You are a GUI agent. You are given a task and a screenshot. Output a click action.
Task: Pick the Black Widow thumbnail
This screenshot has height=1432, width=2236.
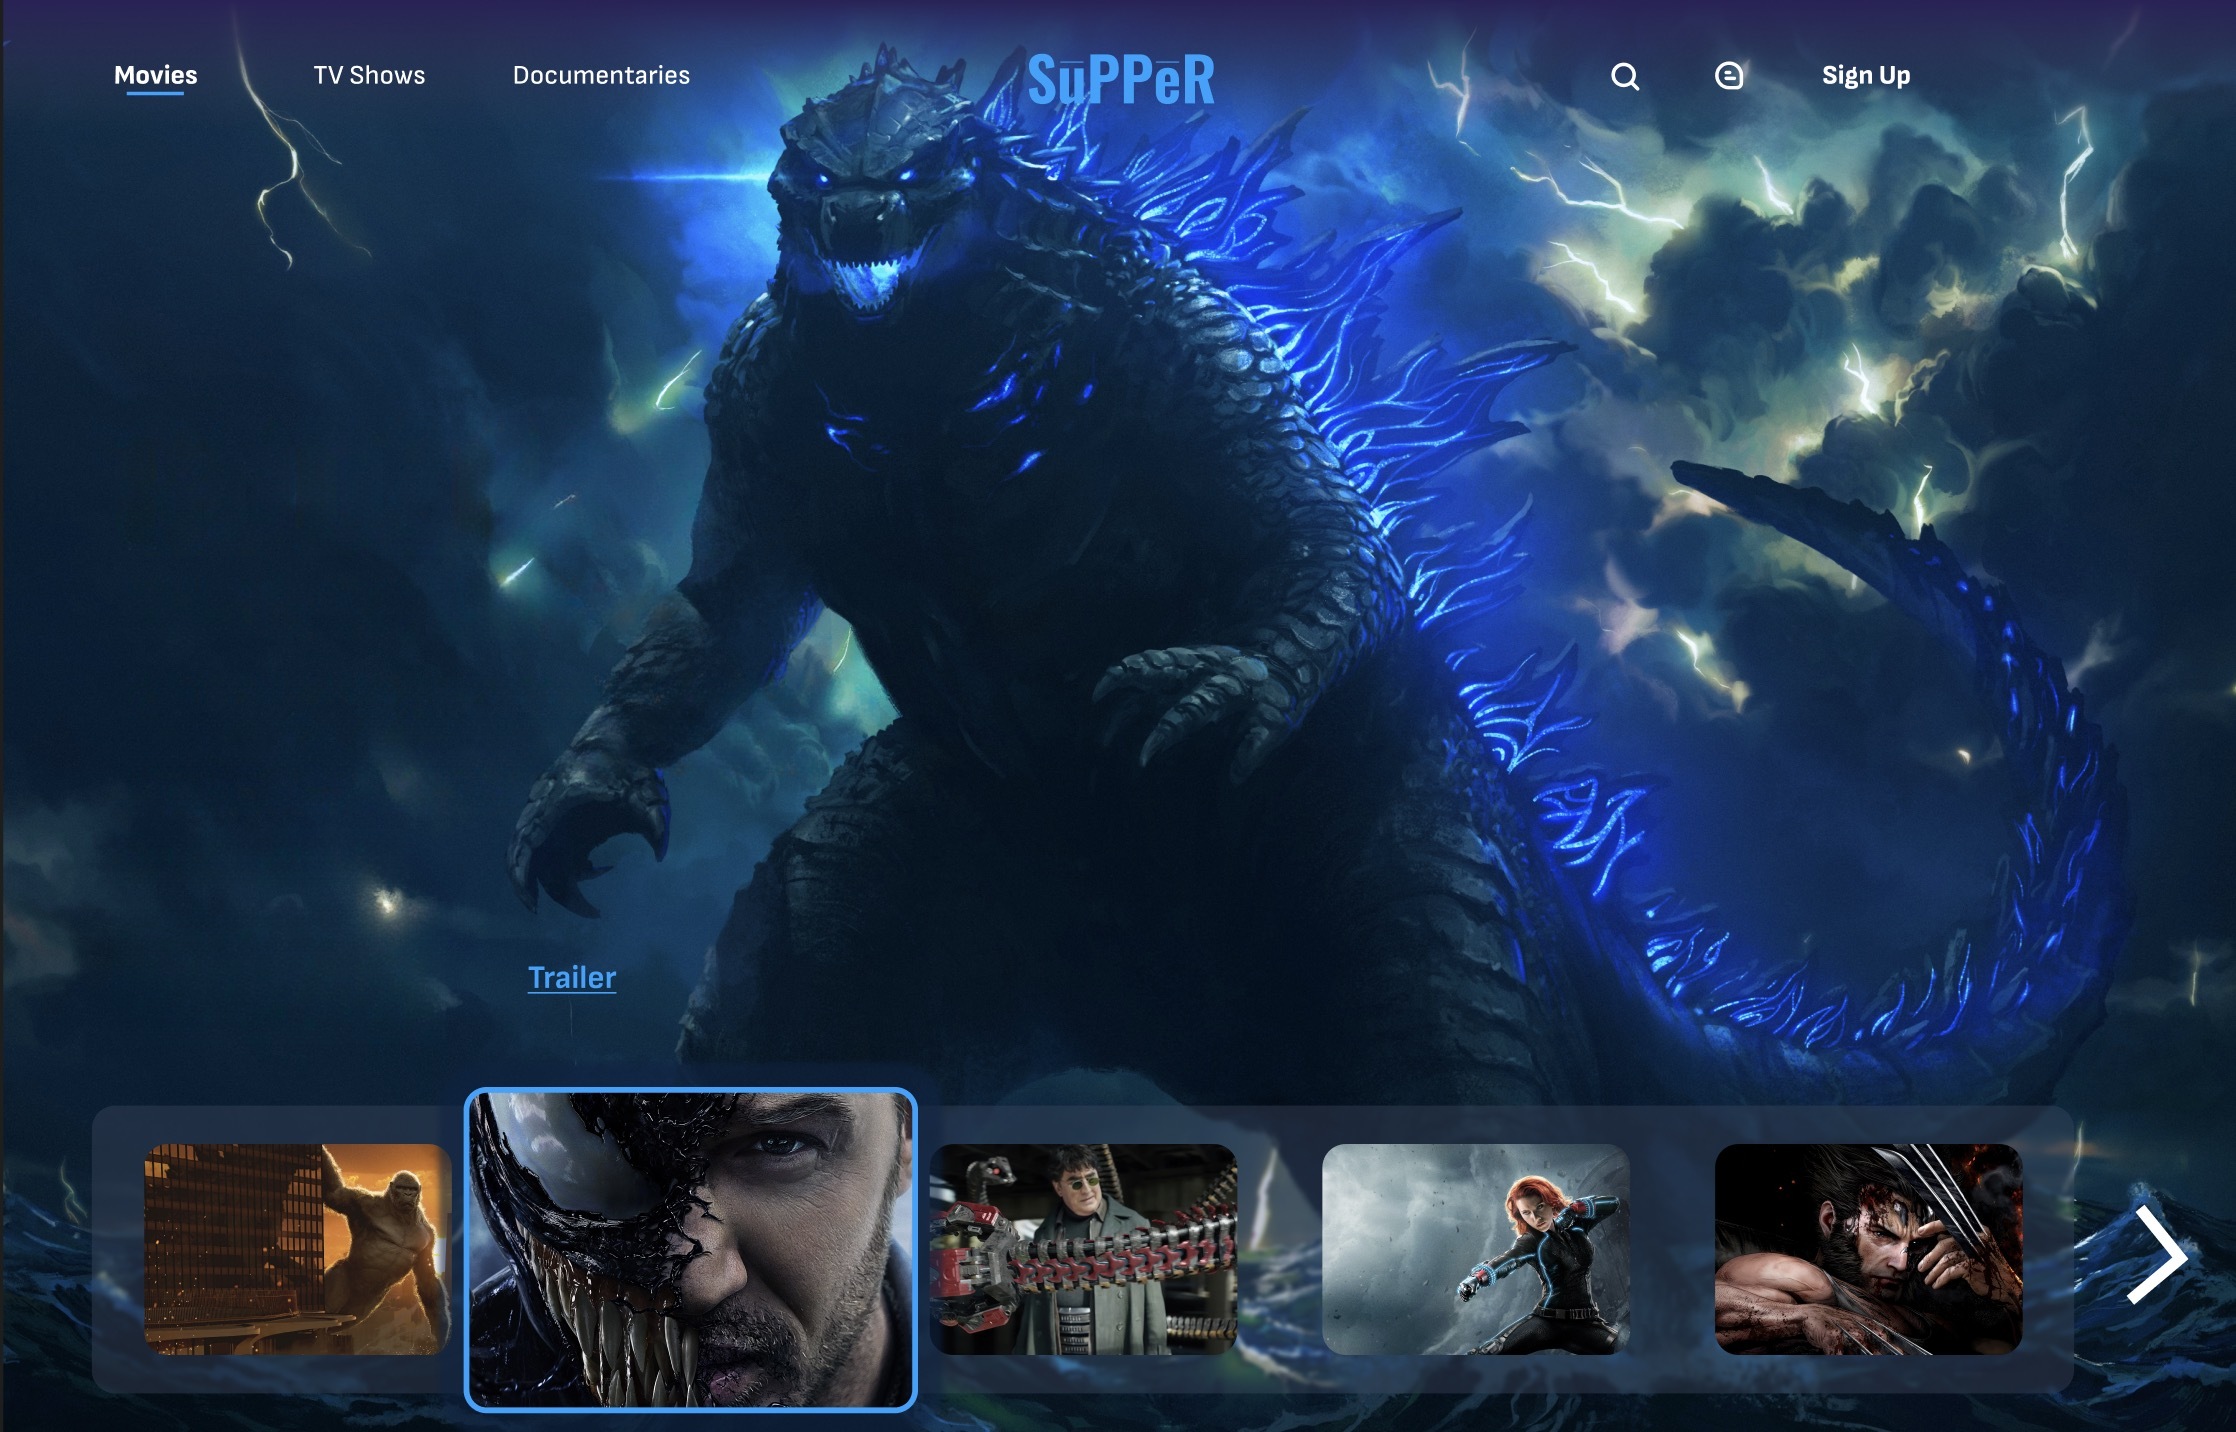tap(1476, 1249)
